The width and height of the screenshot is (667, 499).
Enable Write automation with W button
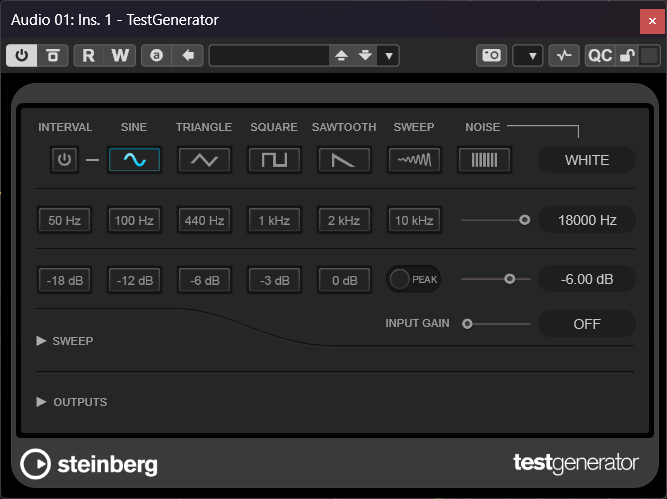[x=120, y=56]
